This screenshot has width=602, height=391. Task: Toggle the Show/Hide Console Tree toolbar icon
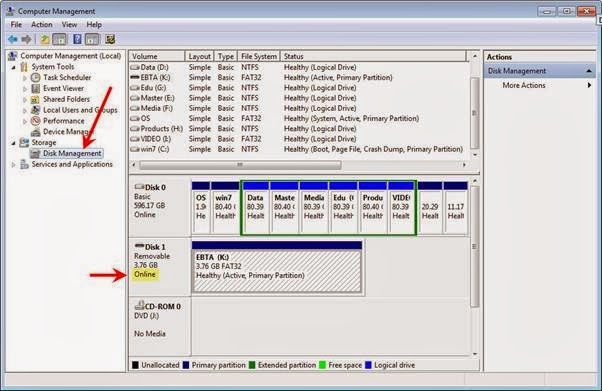(60, 39)
